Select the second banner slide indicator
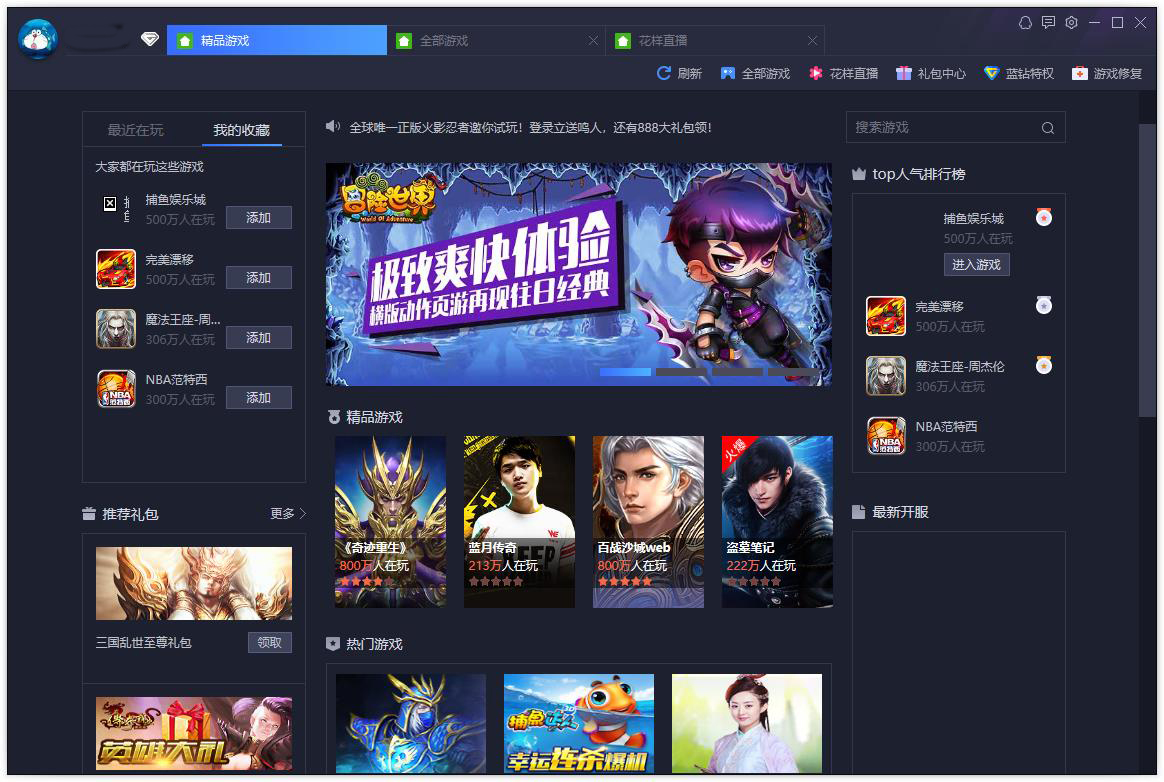Screen dimensions: 1164x782 (681, 372)
